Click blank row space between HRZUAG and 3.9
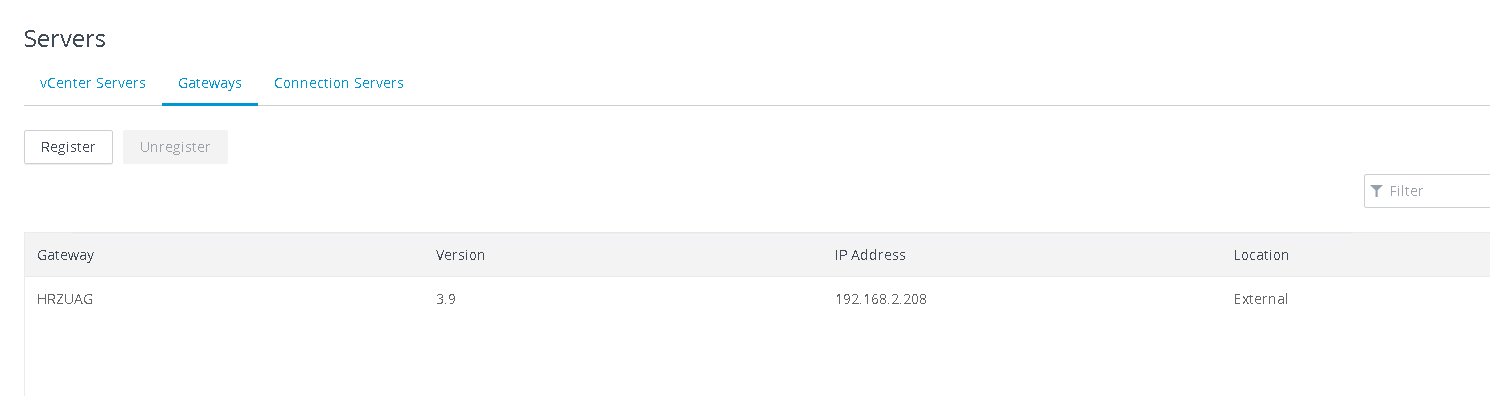This screenshot has height=396, width=1490. pos(265,299)
